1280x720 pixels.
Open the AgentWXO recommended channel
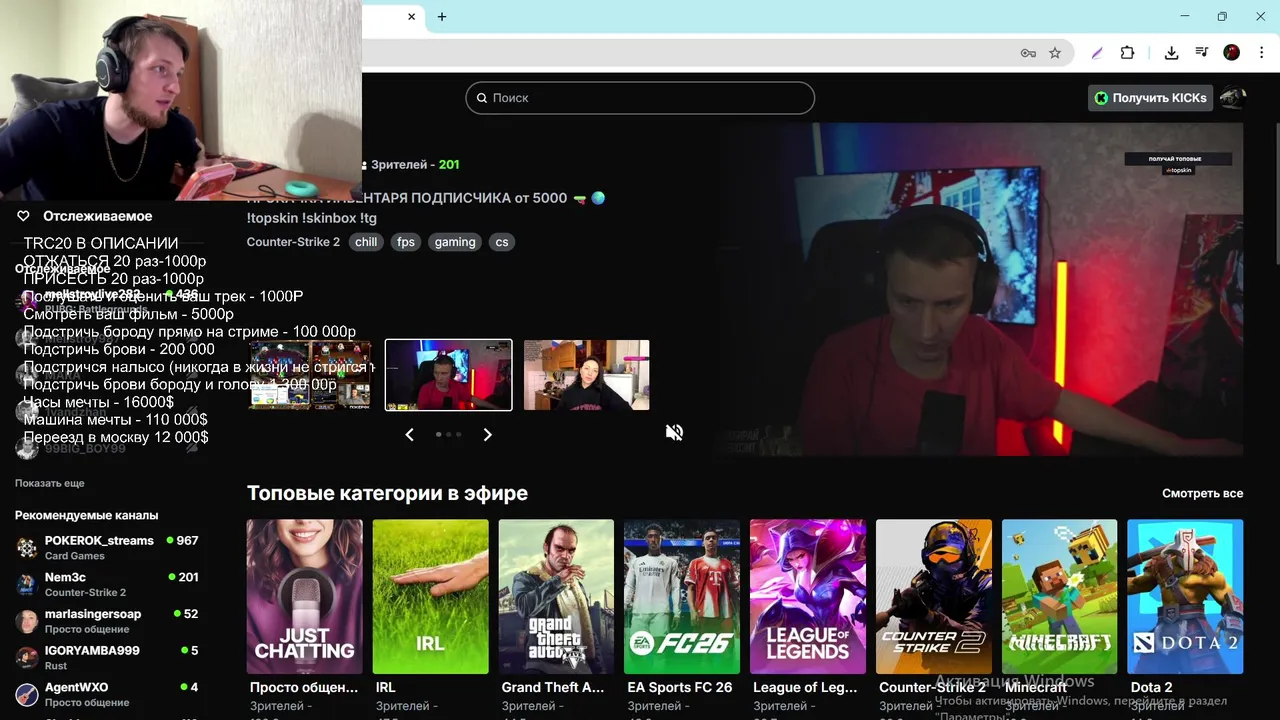(107, 694)
